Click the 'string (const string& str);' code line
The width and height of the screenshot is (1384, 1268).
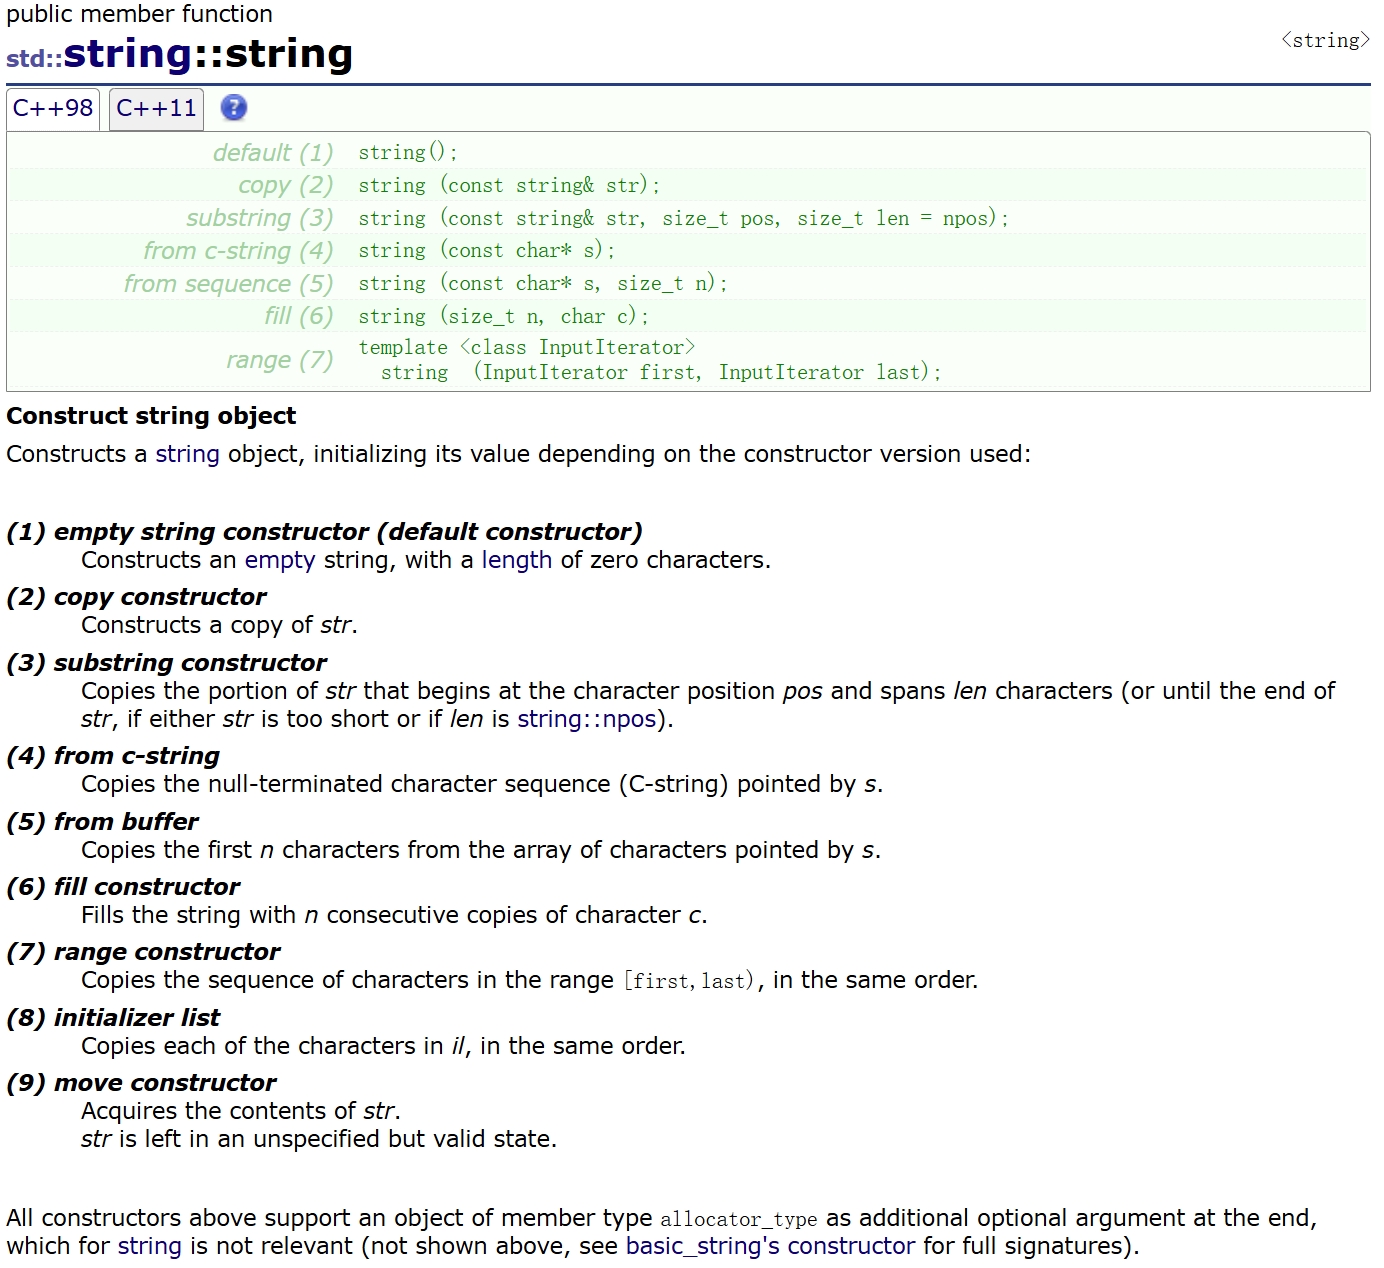(x=509, y=186)
